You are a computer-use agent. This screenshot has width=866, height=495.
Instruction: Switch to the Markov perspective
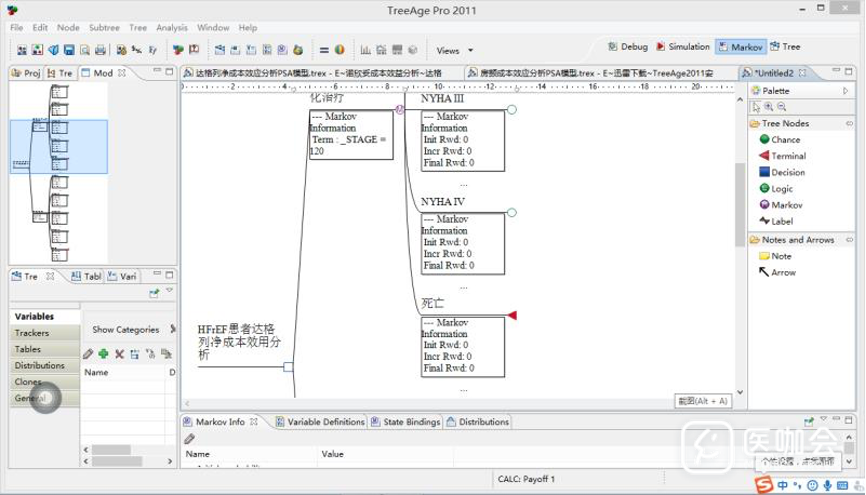[x=740, y=47]
